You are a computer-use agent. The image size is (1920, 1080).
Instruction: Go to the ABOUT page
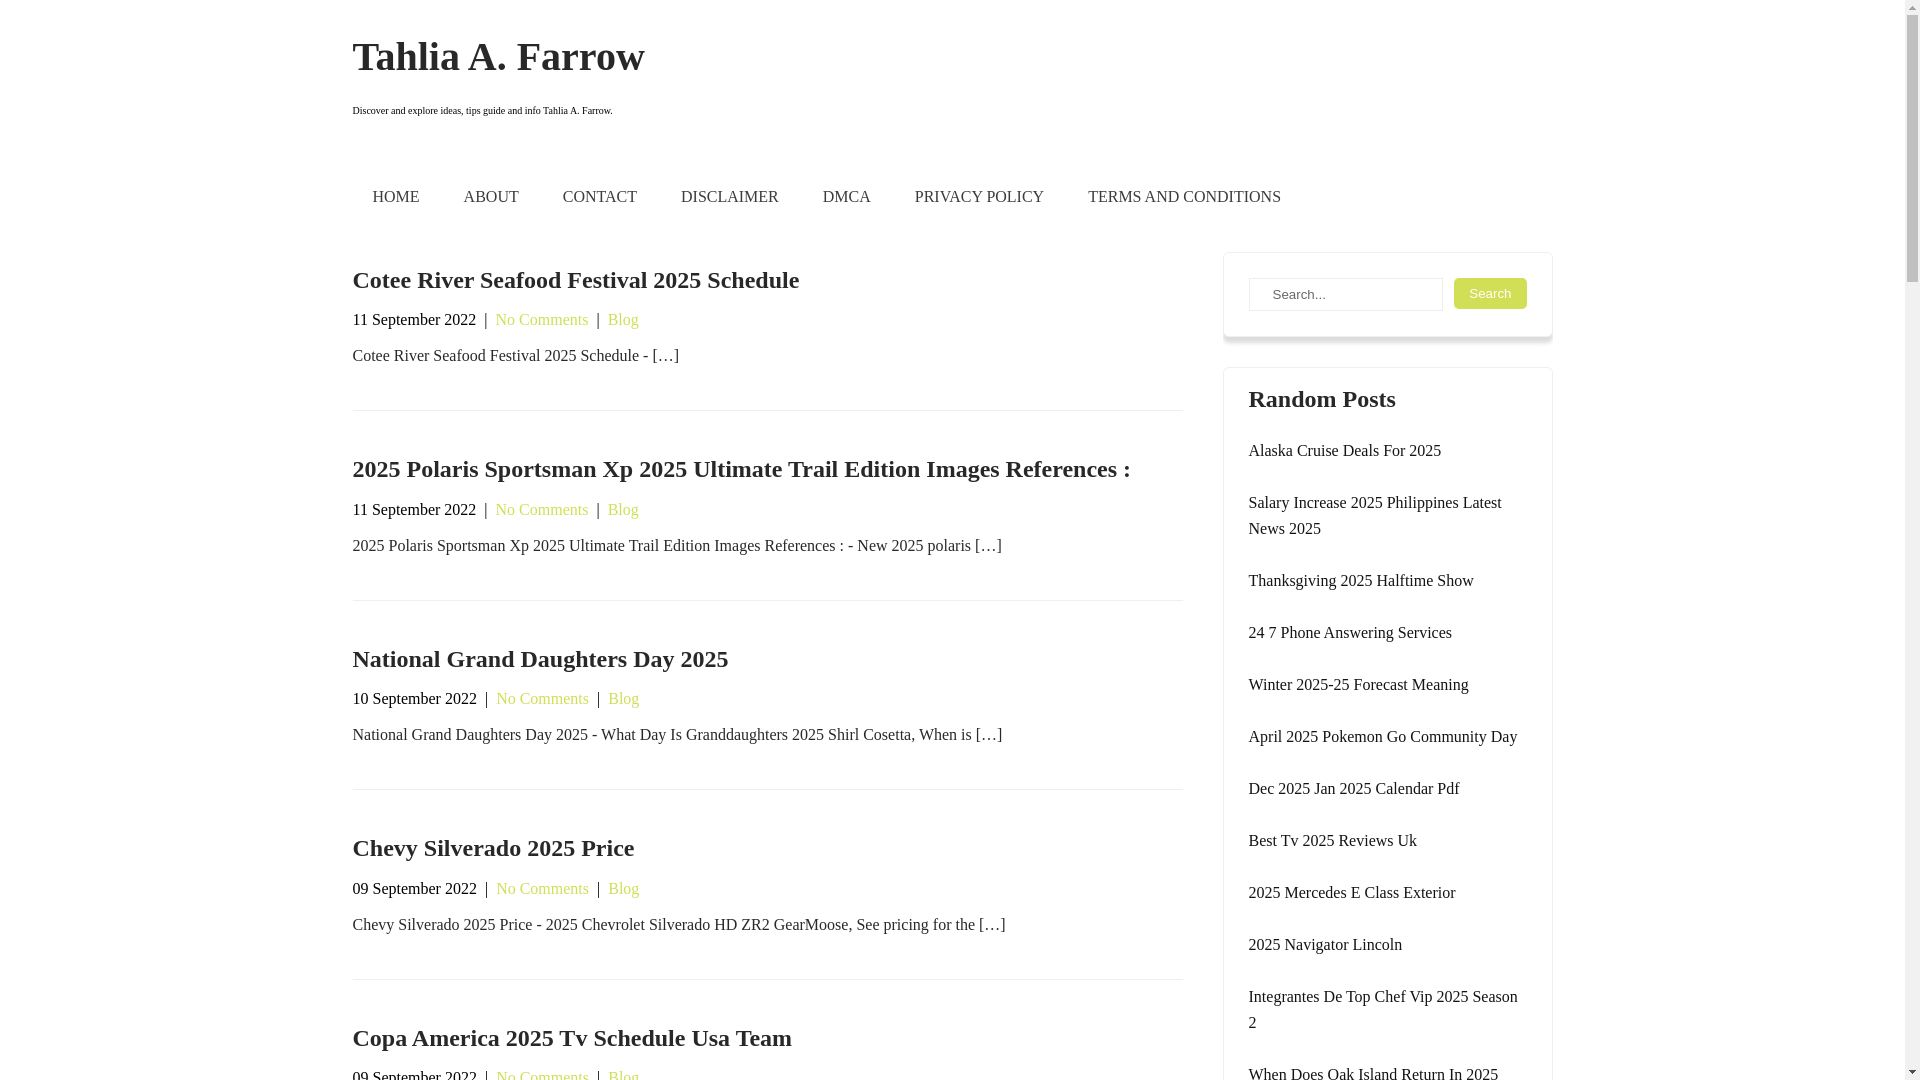point(490,197)
